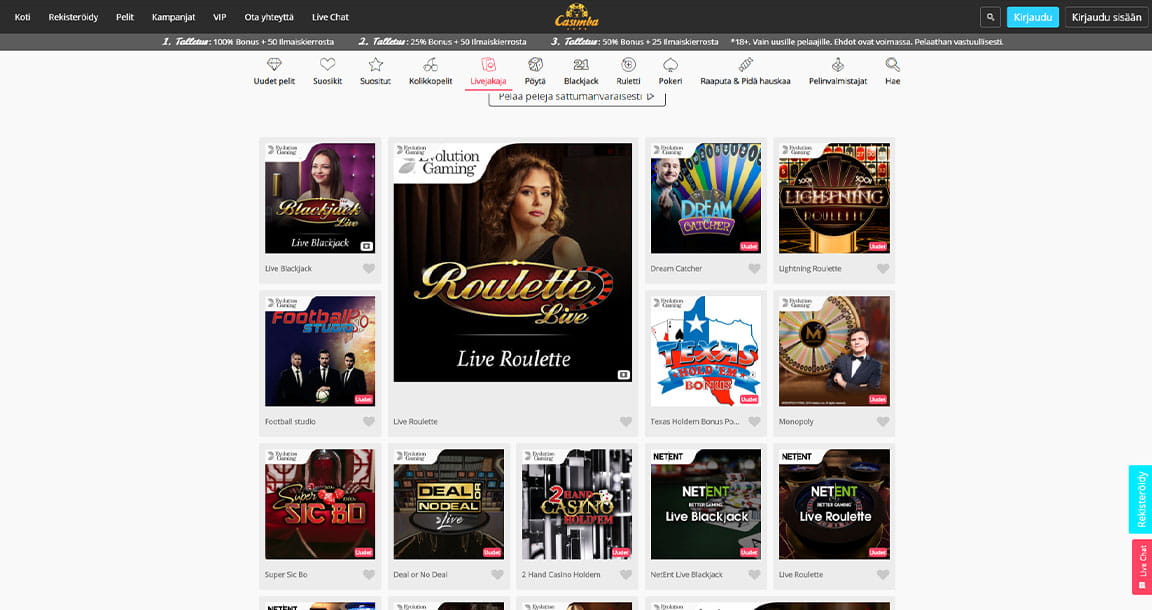Click the Kirjaudu sisään button
Image resolution: width=1152 pixels, height=610 pixels.
point(1106,17)
